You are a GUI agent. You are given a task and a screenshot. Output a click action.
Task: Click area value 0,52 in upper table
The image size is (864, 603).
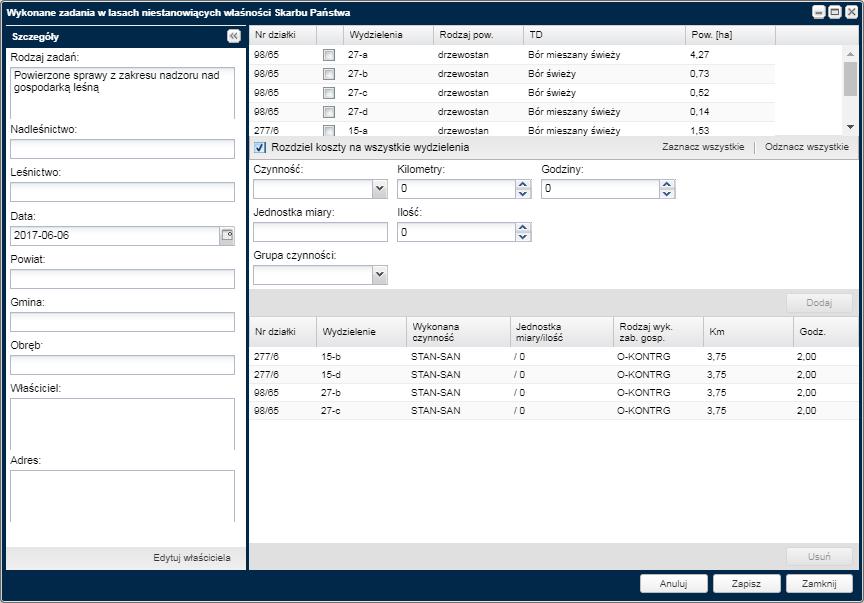(699, 93)
